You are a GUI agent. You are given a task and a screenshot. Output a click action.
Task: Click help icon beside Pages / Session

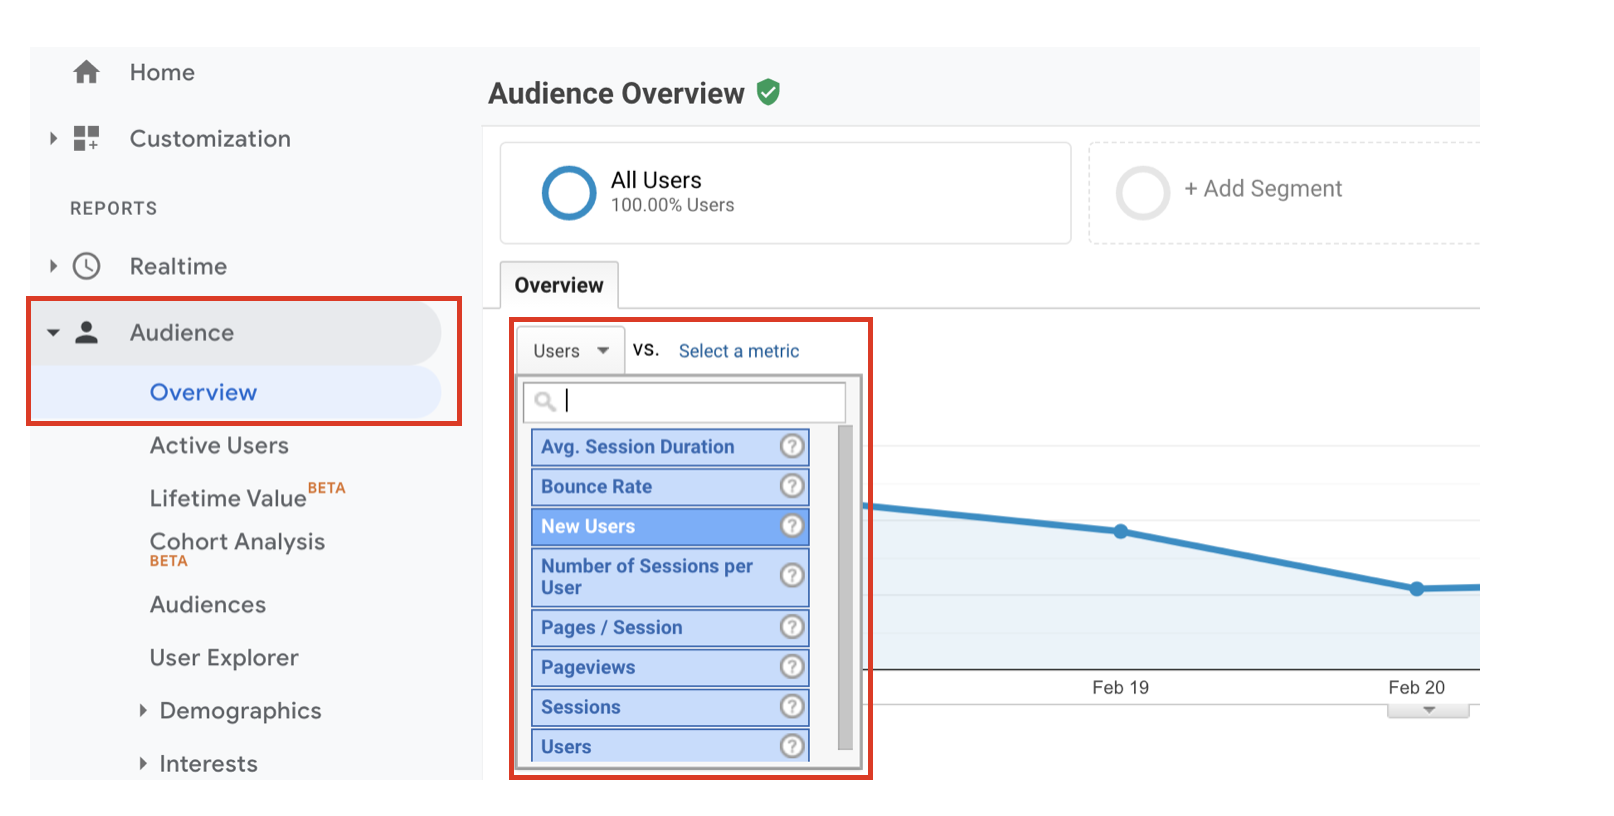792,627
